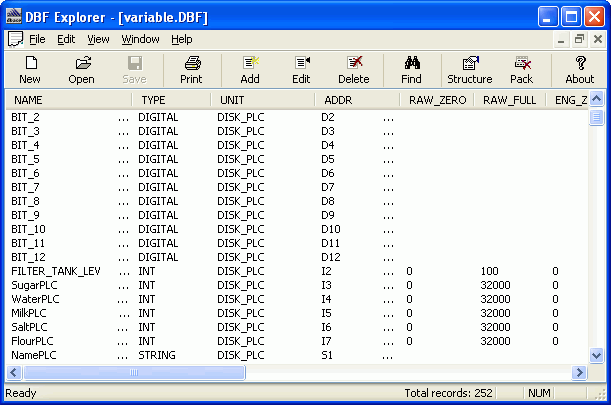Create a new file with New icon
Screen dimensions: 611x405
[30, 70]
